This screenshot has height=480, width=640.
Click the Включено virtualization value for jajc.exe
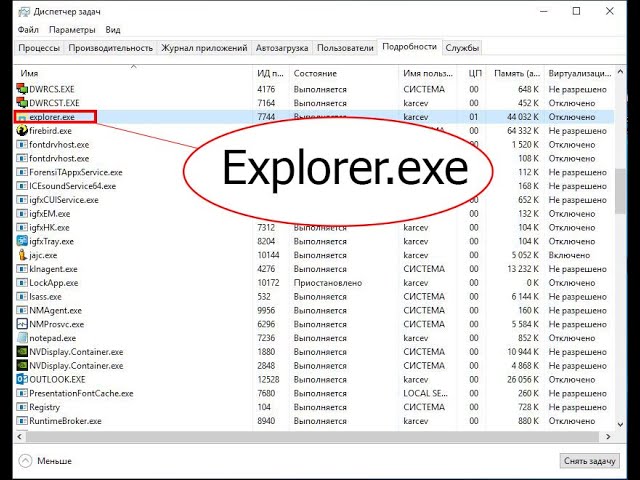(569, 255)
